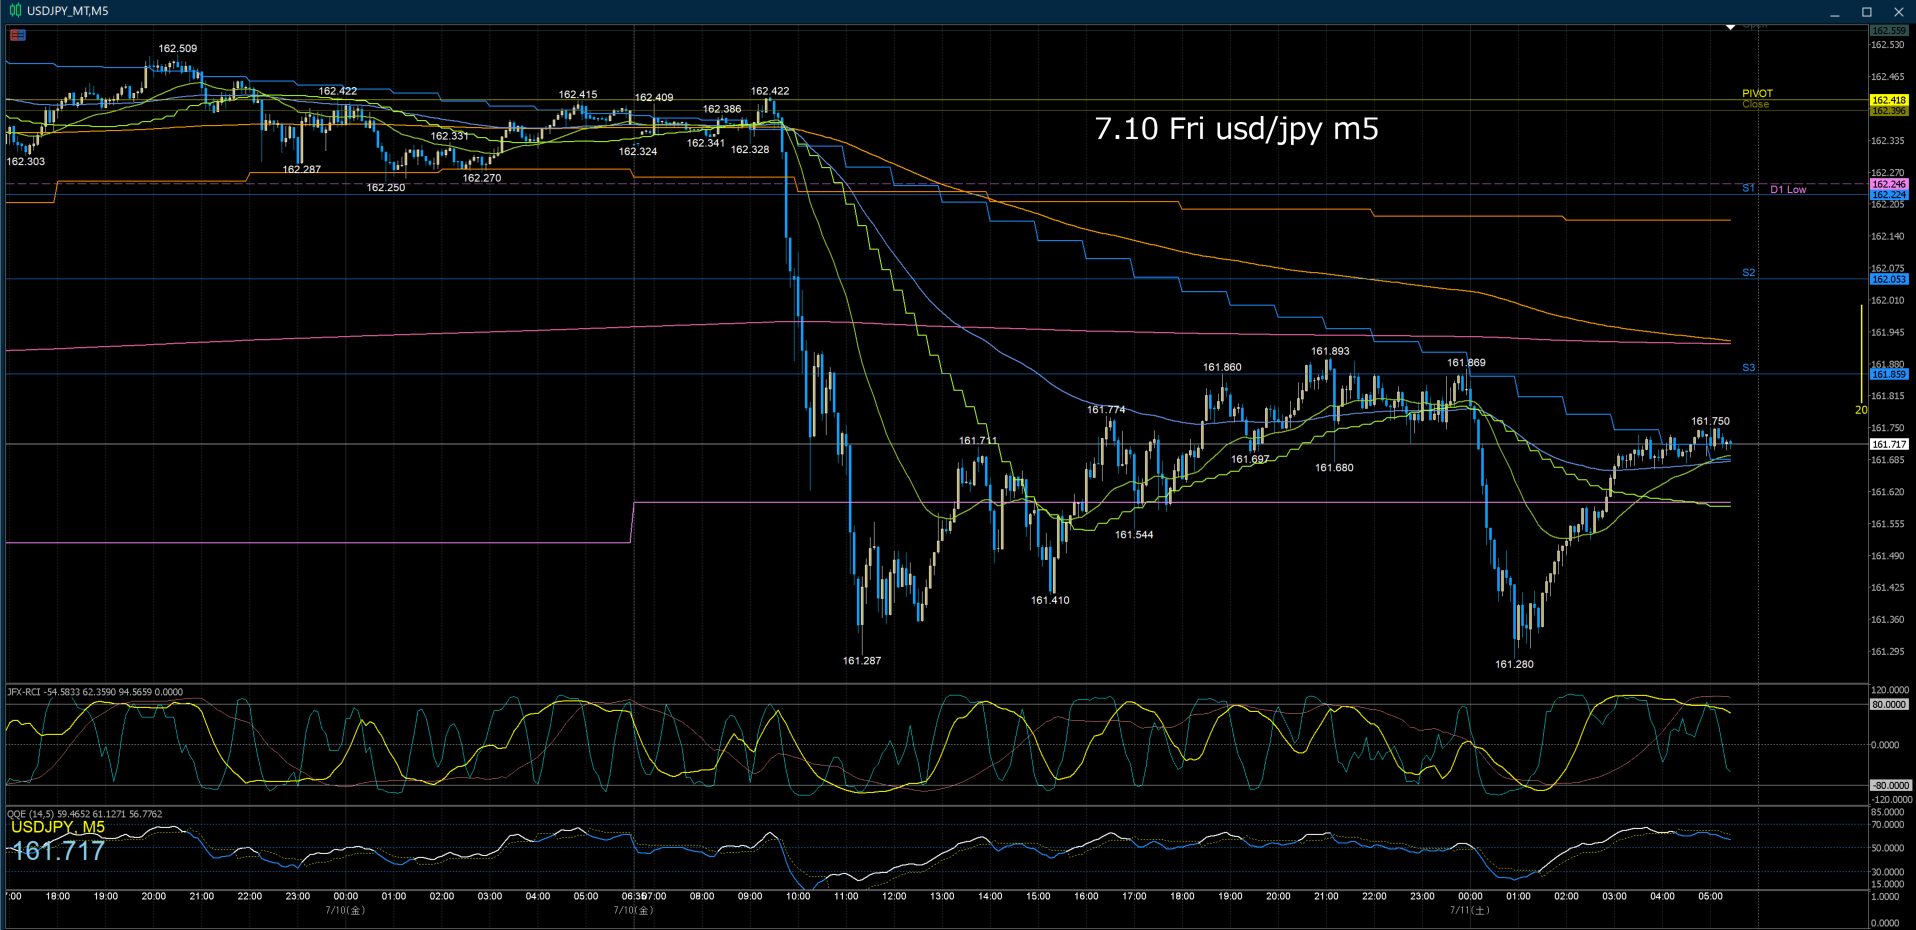Select the yellow 162.418 pivot price tag
The height and width of the screenshot is (930, 1916).
tap(1889, 100)
